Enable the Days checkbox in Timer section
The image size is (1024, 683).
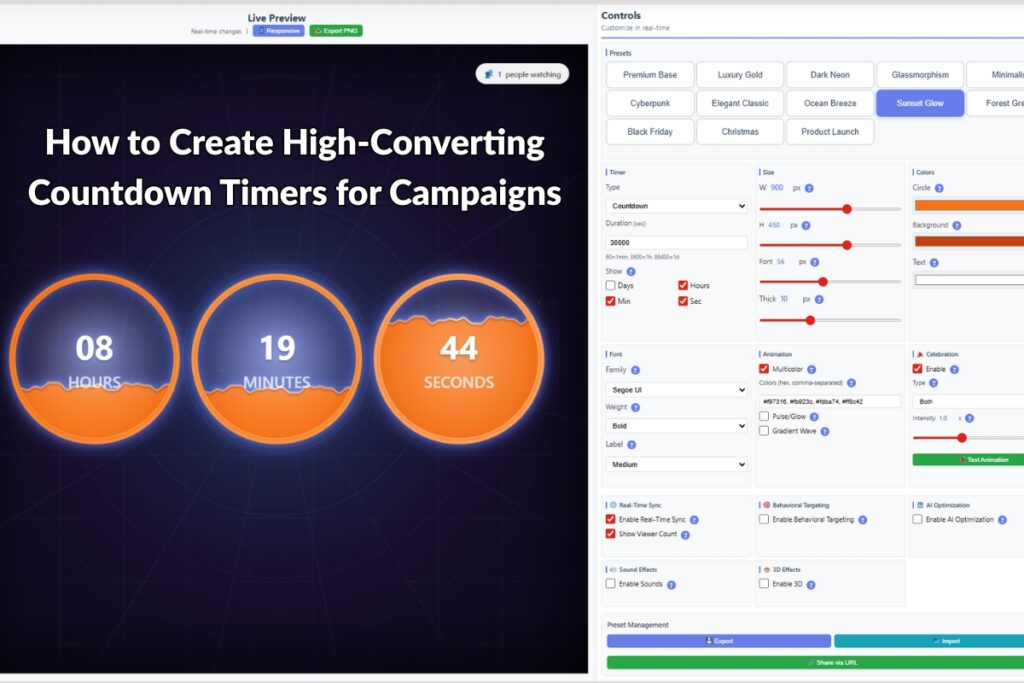click(611, 285)
